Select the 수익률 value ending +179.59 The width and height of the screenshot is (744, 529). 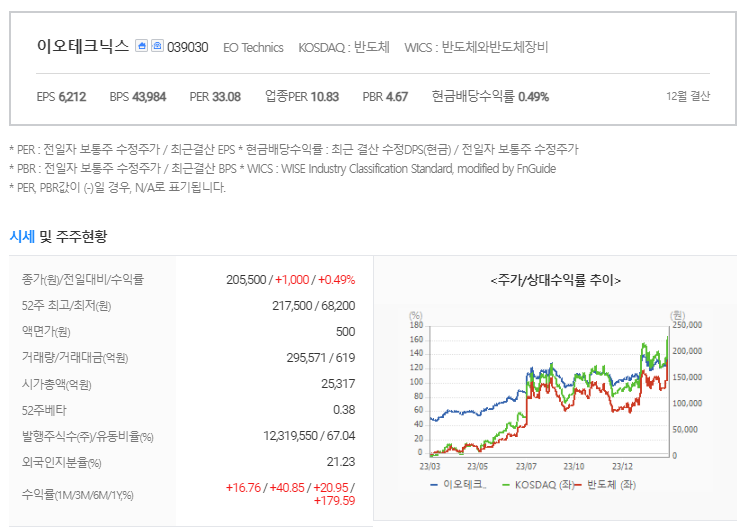point(290,494)
